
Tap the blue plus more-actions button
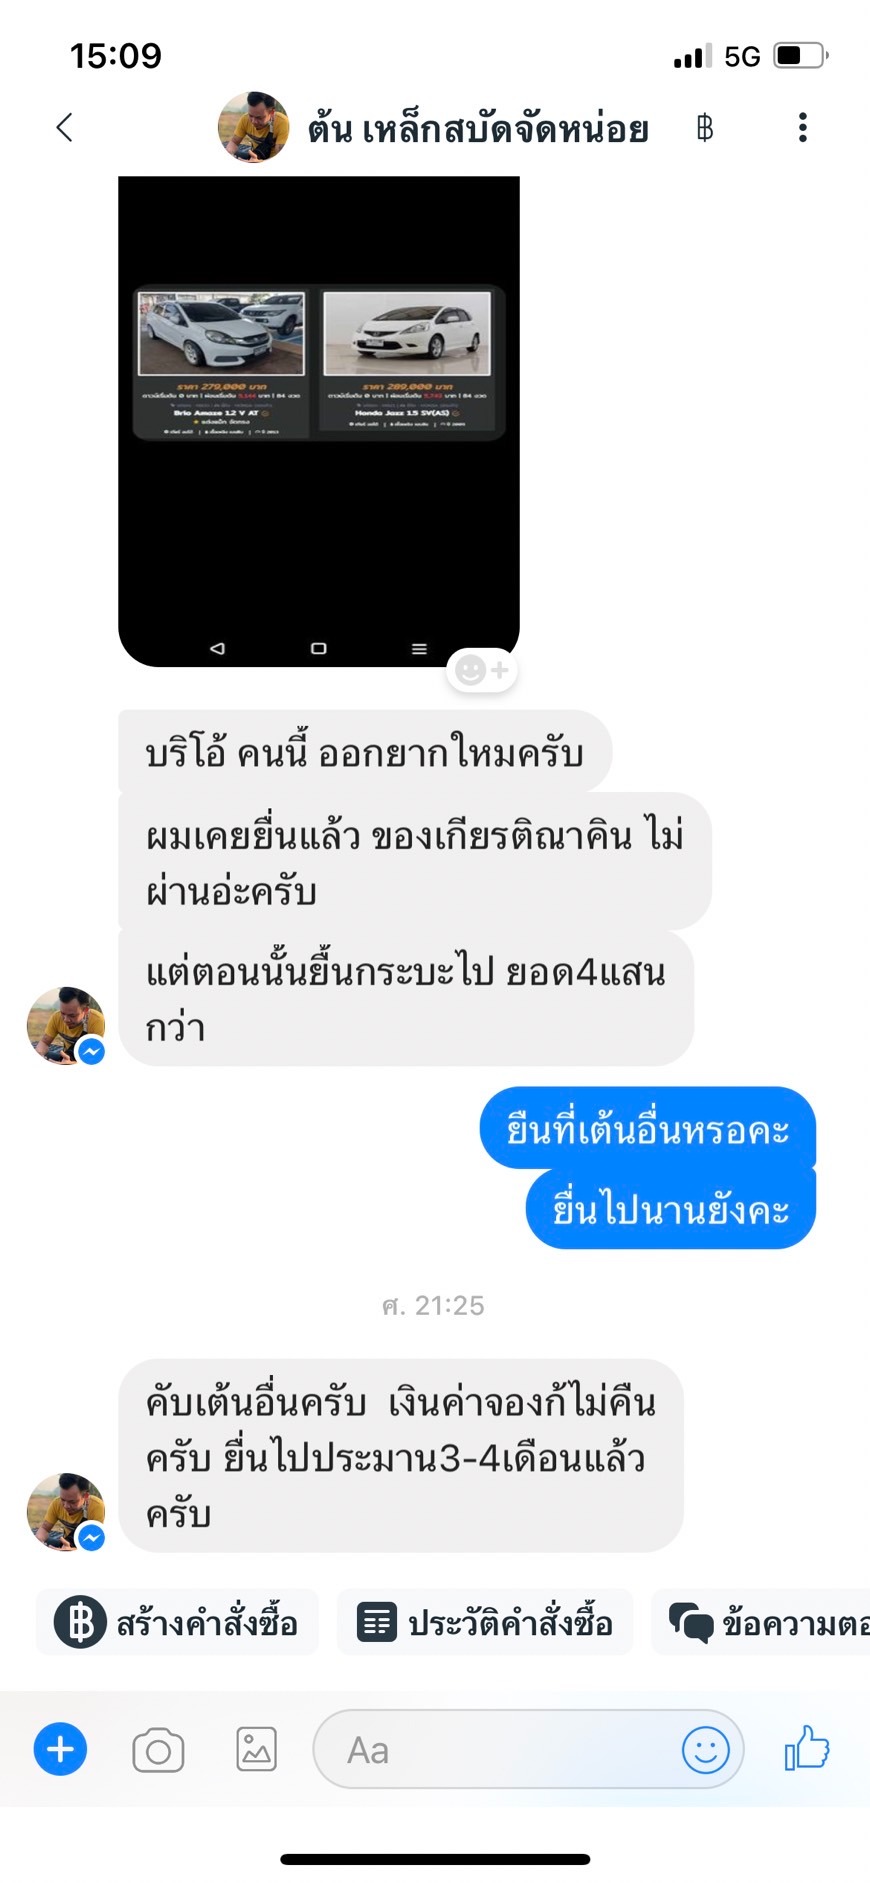tap(60, 1749)
